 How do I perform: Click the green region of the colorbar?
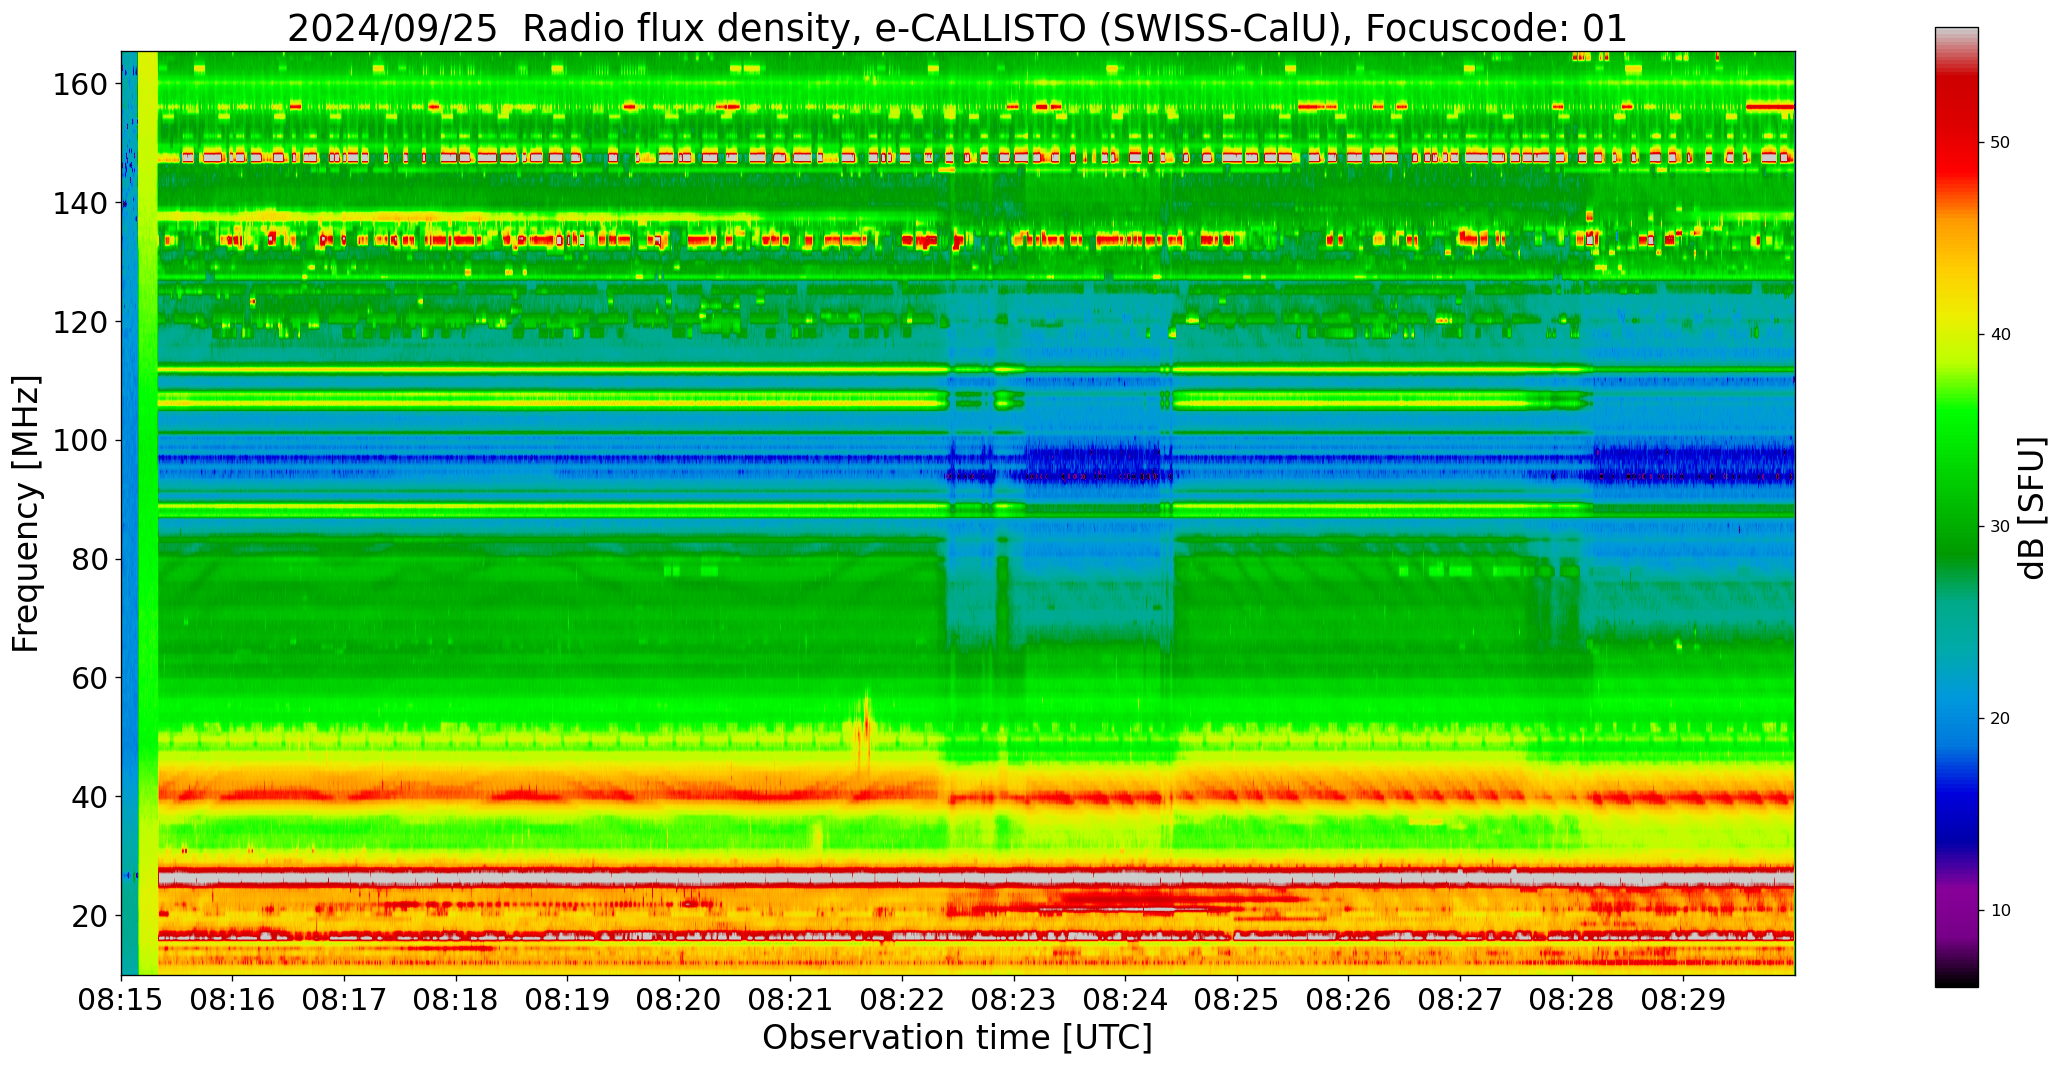click(x=1956, y=480)
